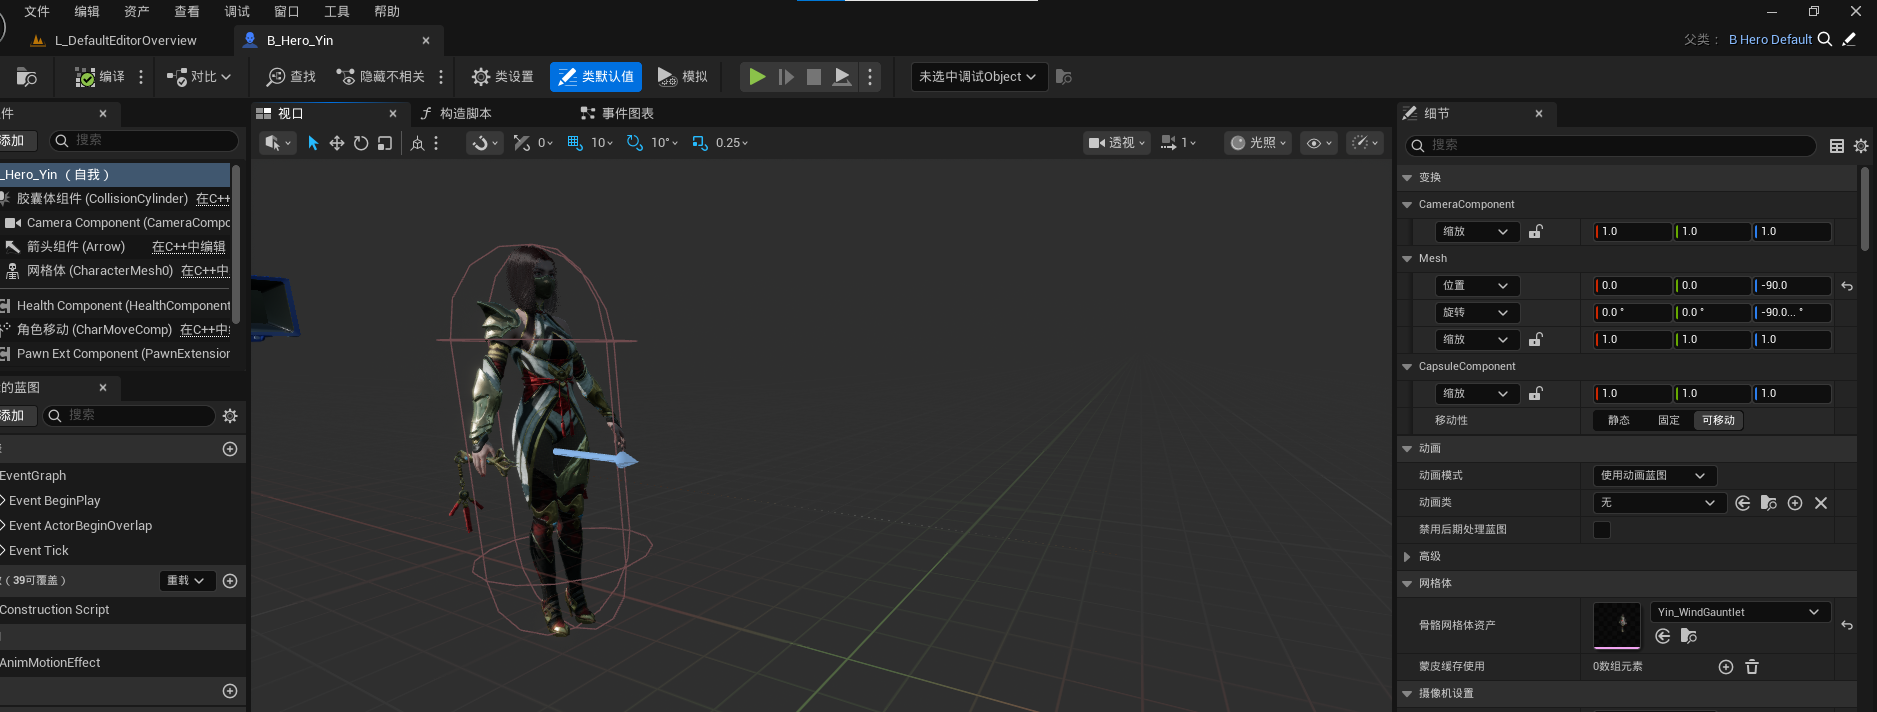
Task: Open 类设置 class settings
Action: tap(503, 77)
